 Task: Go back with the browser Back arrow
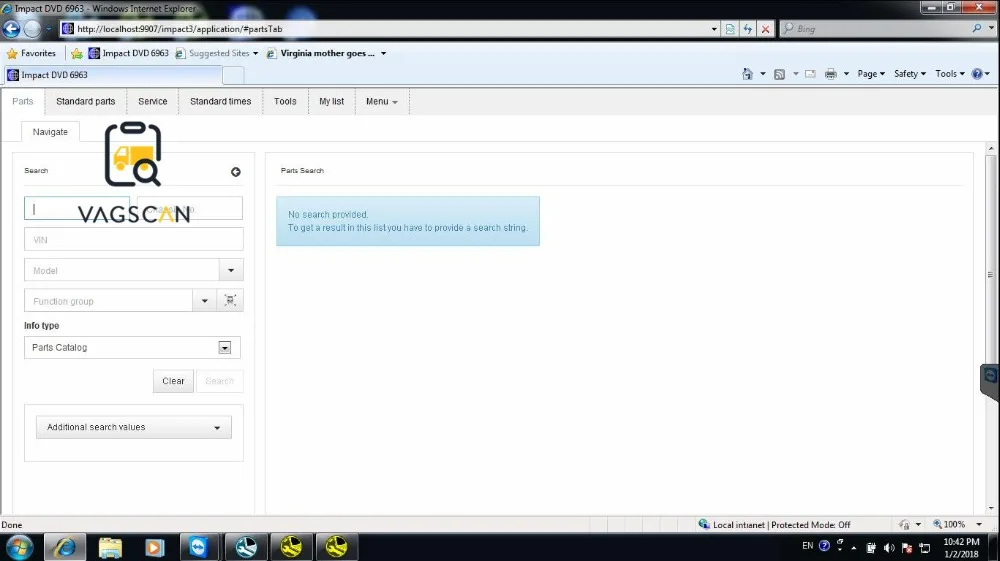pos(11,29)
